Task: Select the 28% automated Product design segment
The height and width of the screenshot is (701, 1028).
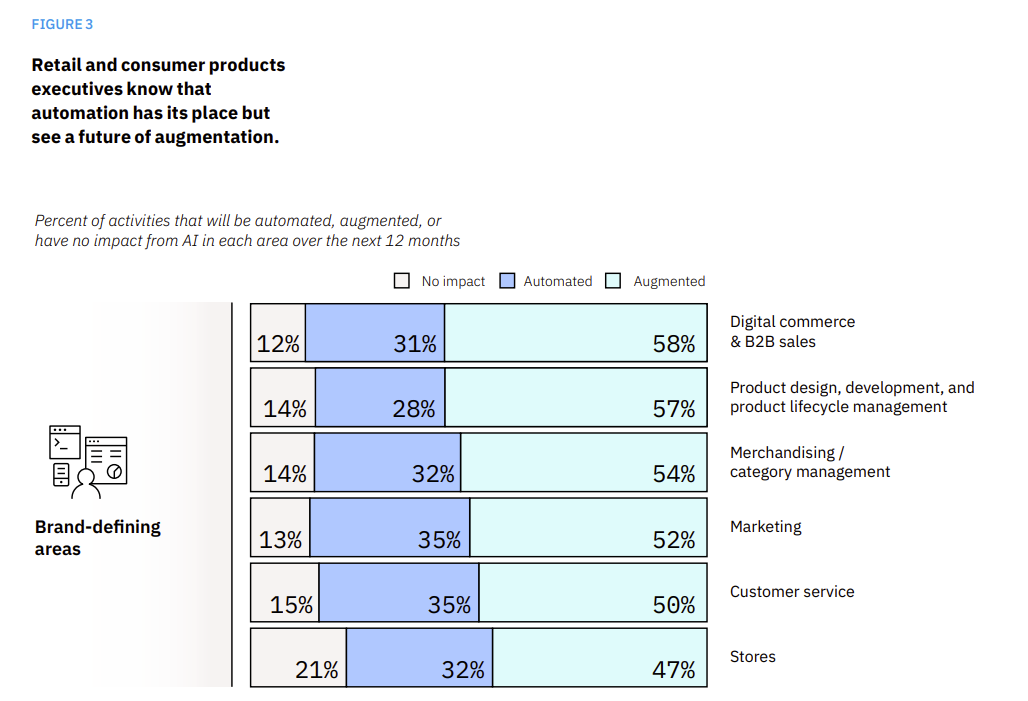Action: point(380,397)
